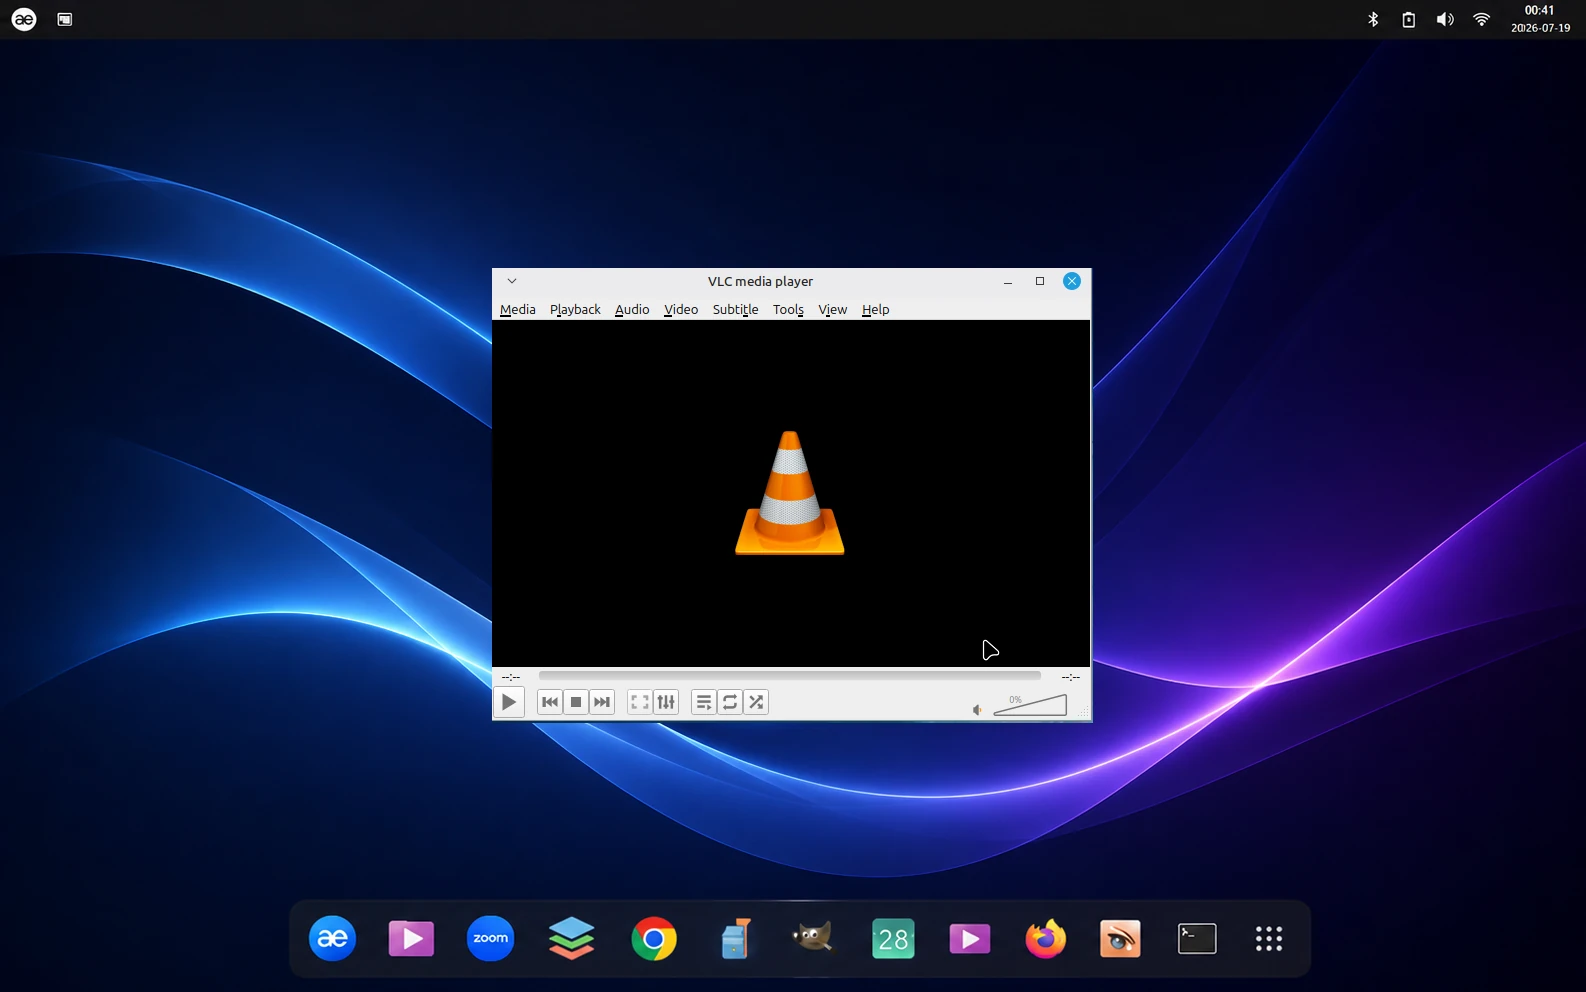Toggle shuffle random playback in VLC

point(756,702)
